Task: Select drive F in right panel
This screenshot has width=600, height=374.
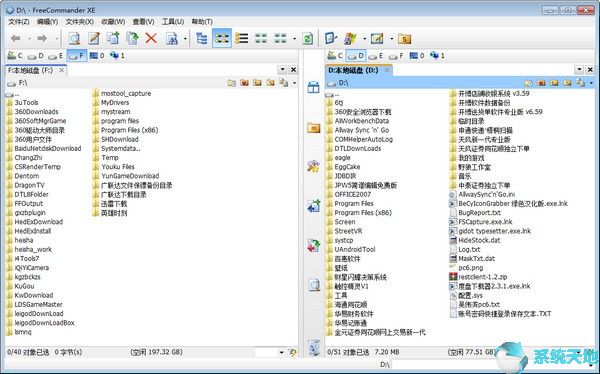Action: (x=396, y=56)
